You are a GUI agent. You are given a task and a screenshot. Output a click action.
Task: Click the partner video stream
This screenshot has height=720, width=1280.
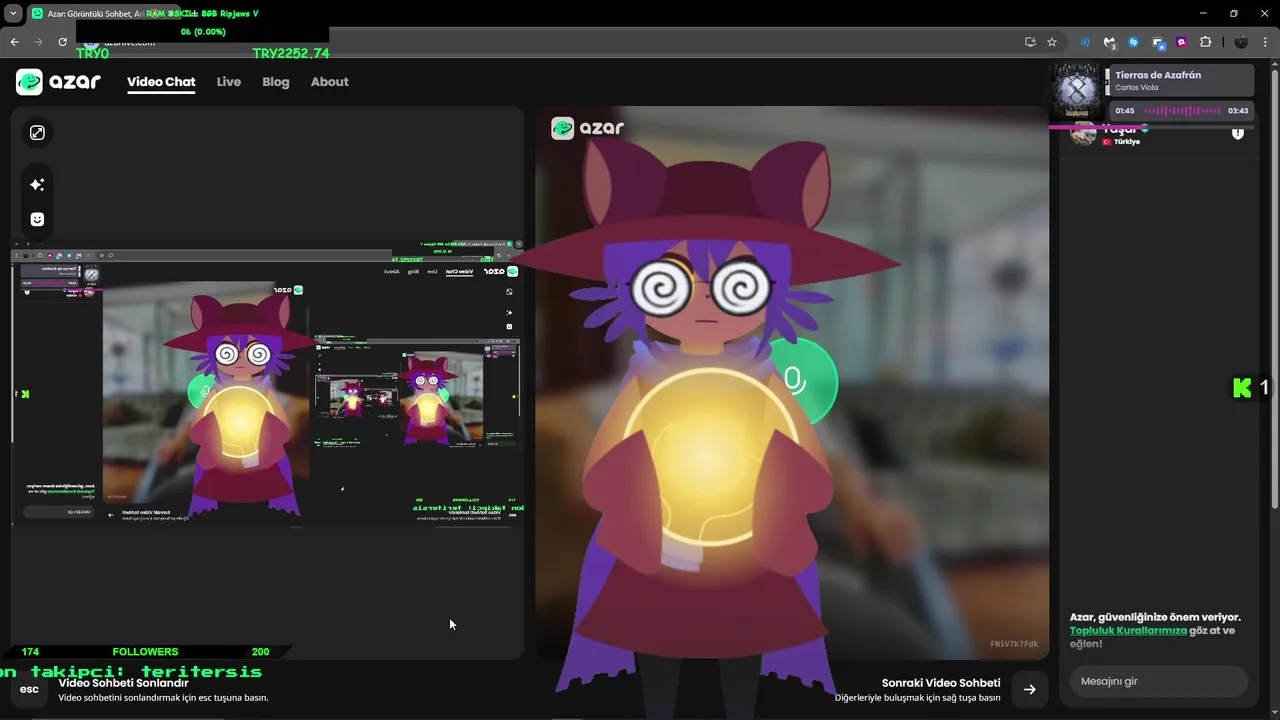(x=792, y=383)
